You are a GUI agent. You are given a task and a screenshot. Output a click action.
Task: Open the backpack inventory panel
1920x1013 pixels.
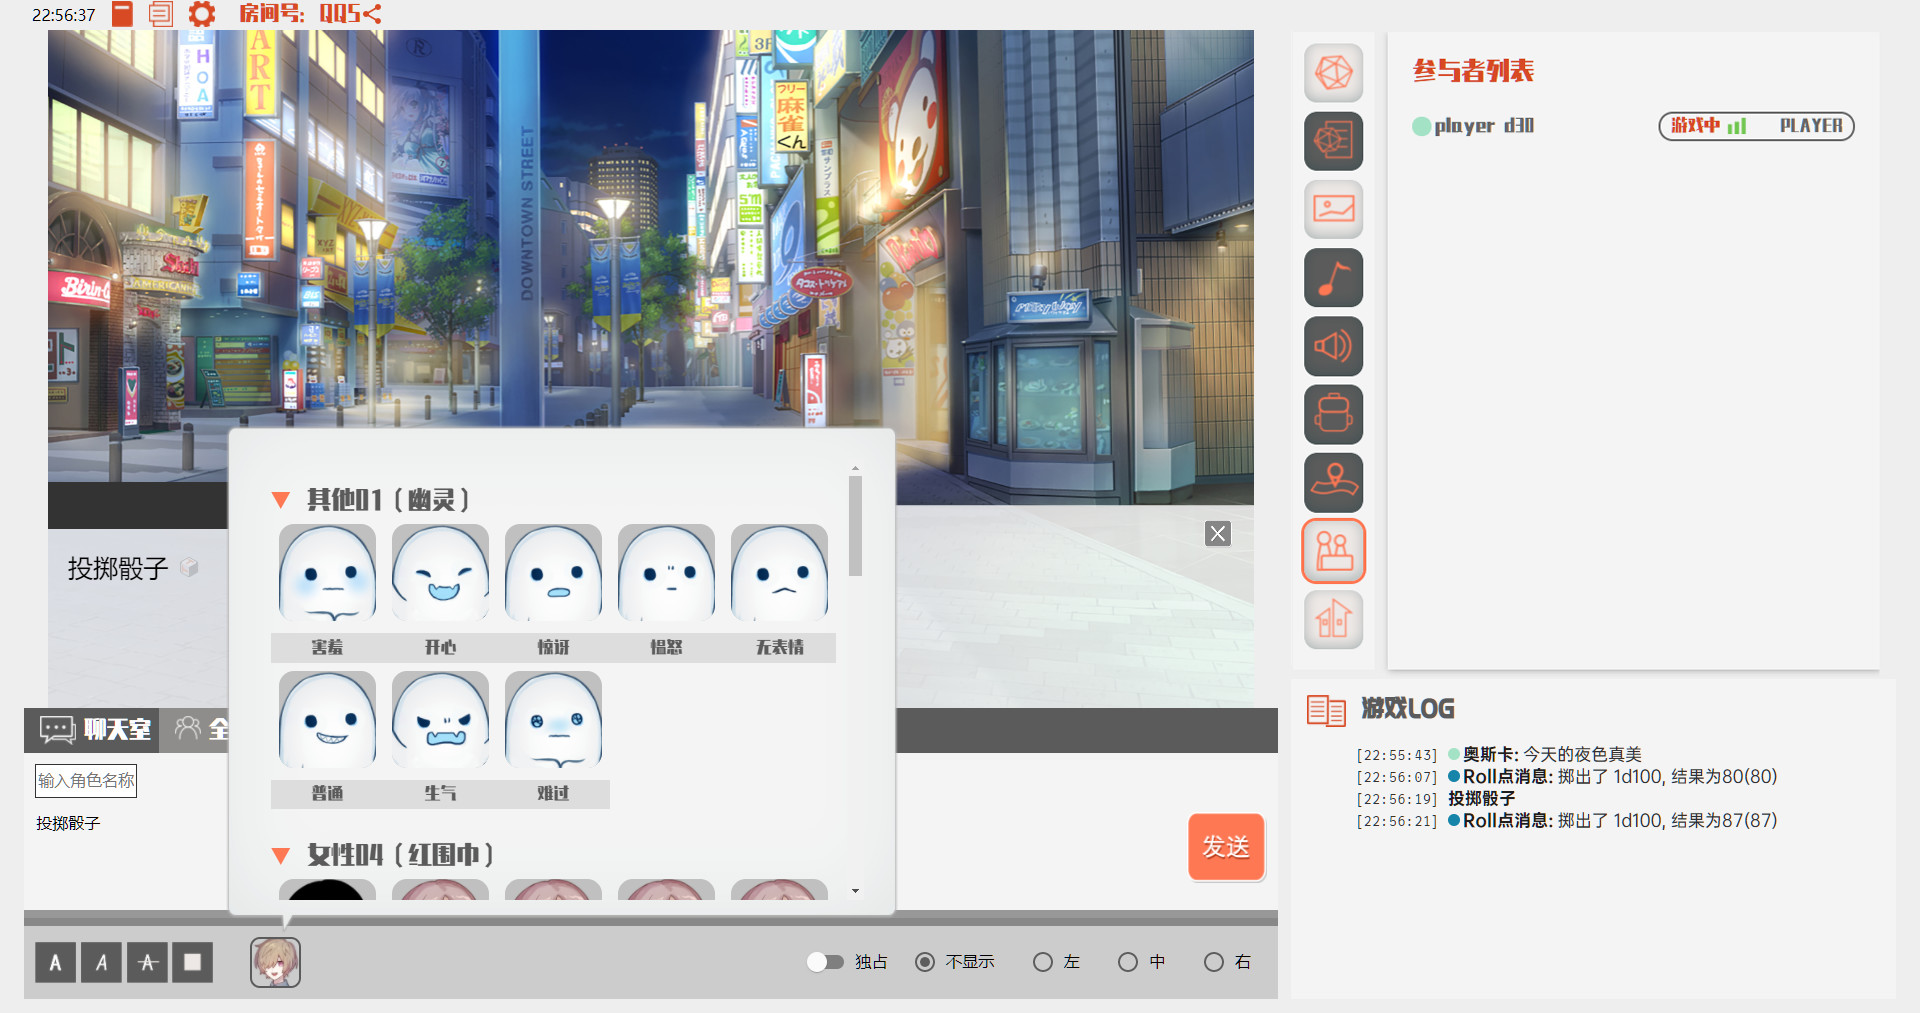point(1333,414)
